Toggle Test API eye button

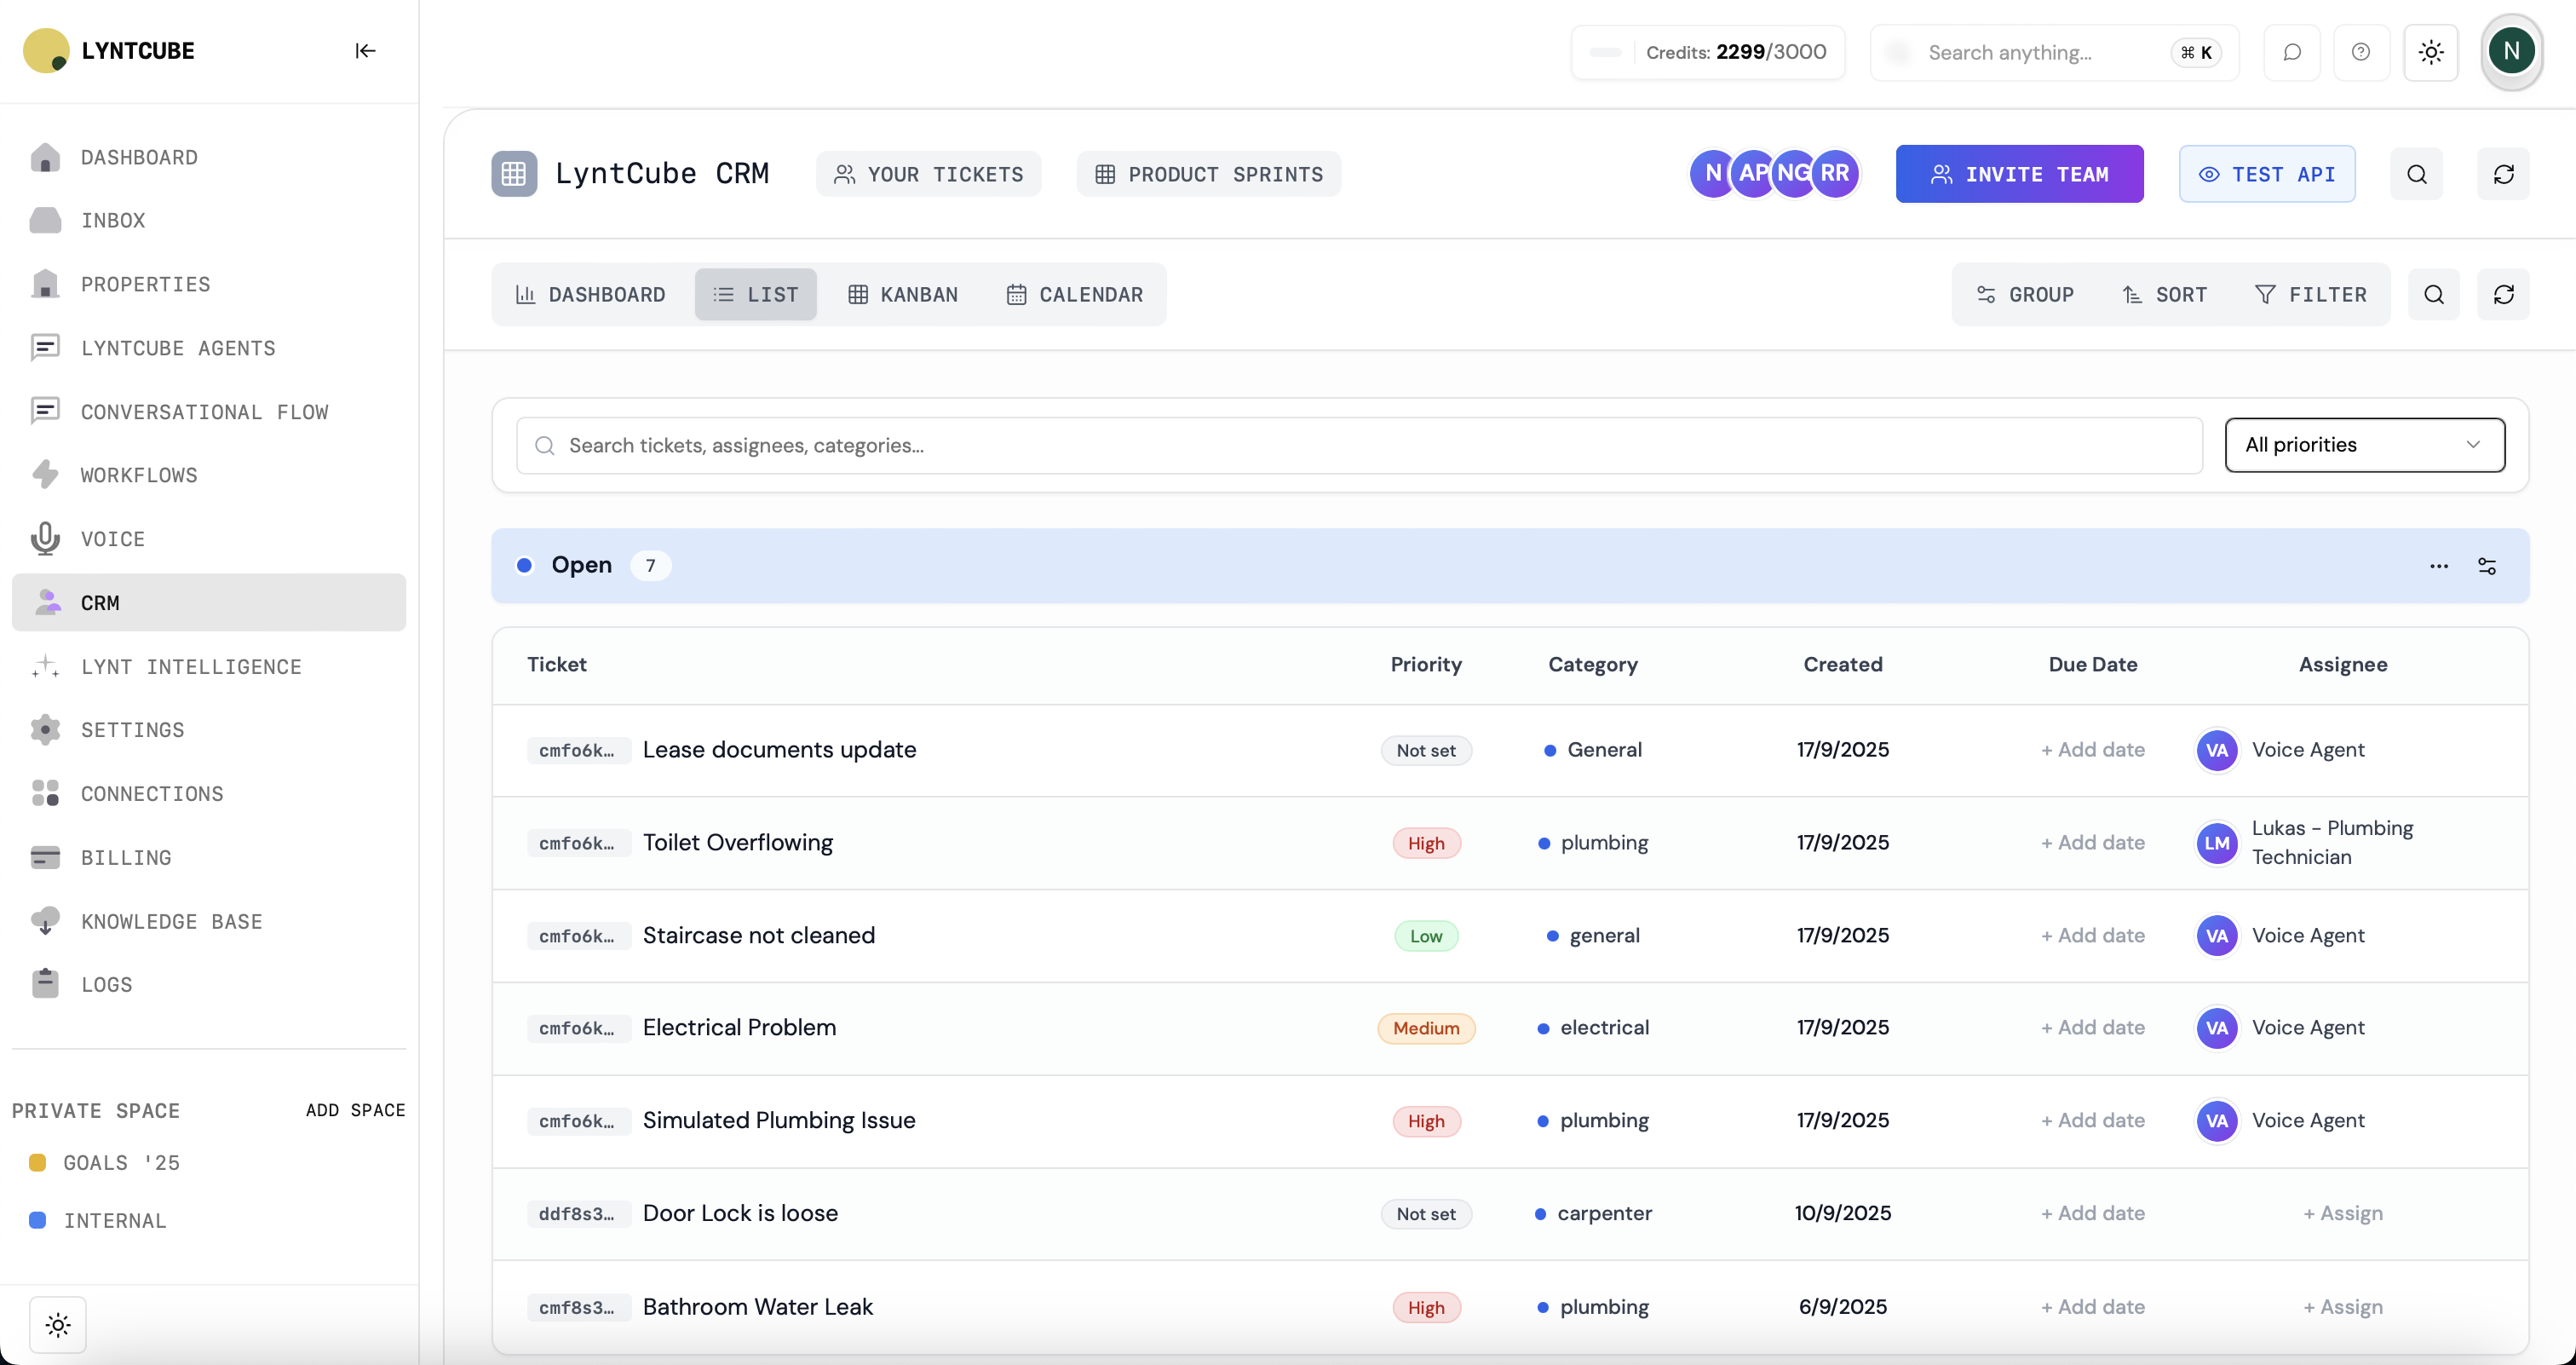click(2266, 174)
